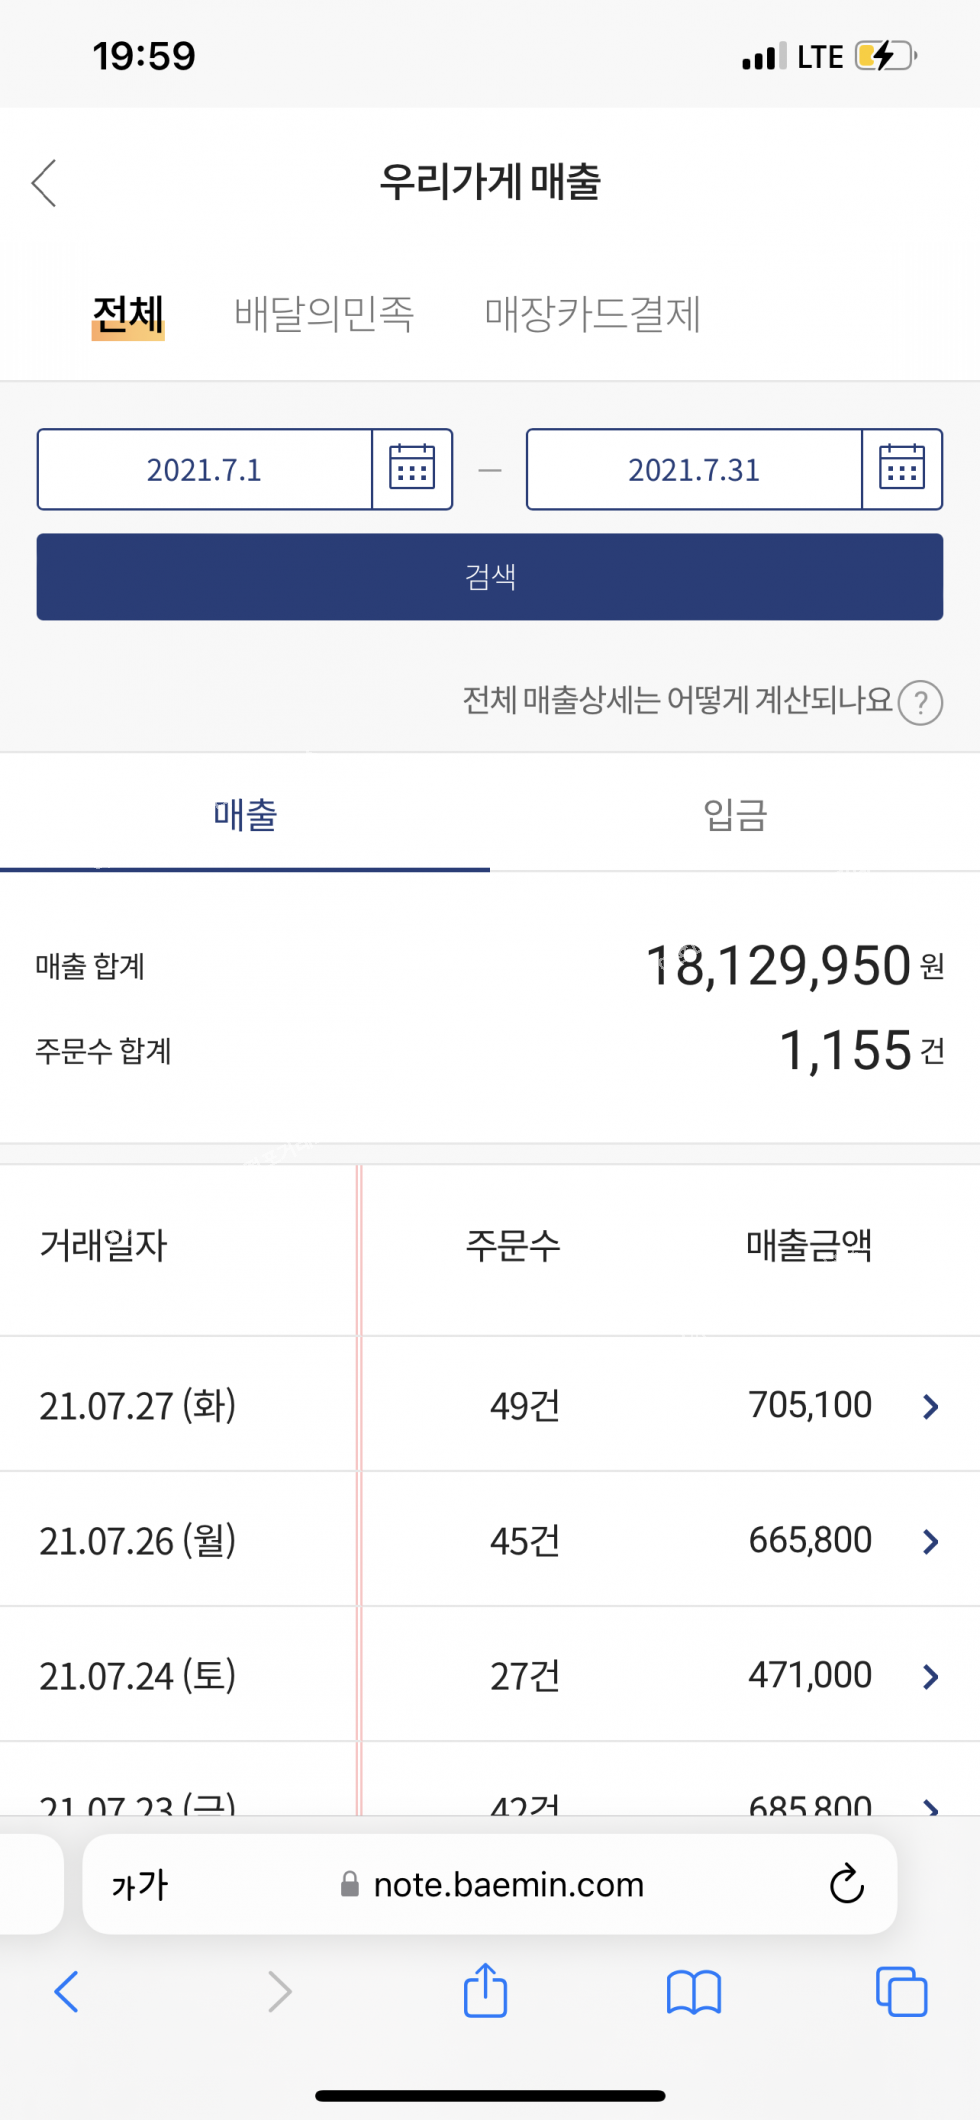Expand details for 21.07.26 (월) row
Viewport: 980px width, 2120px height.
[x=930, y=1541]
